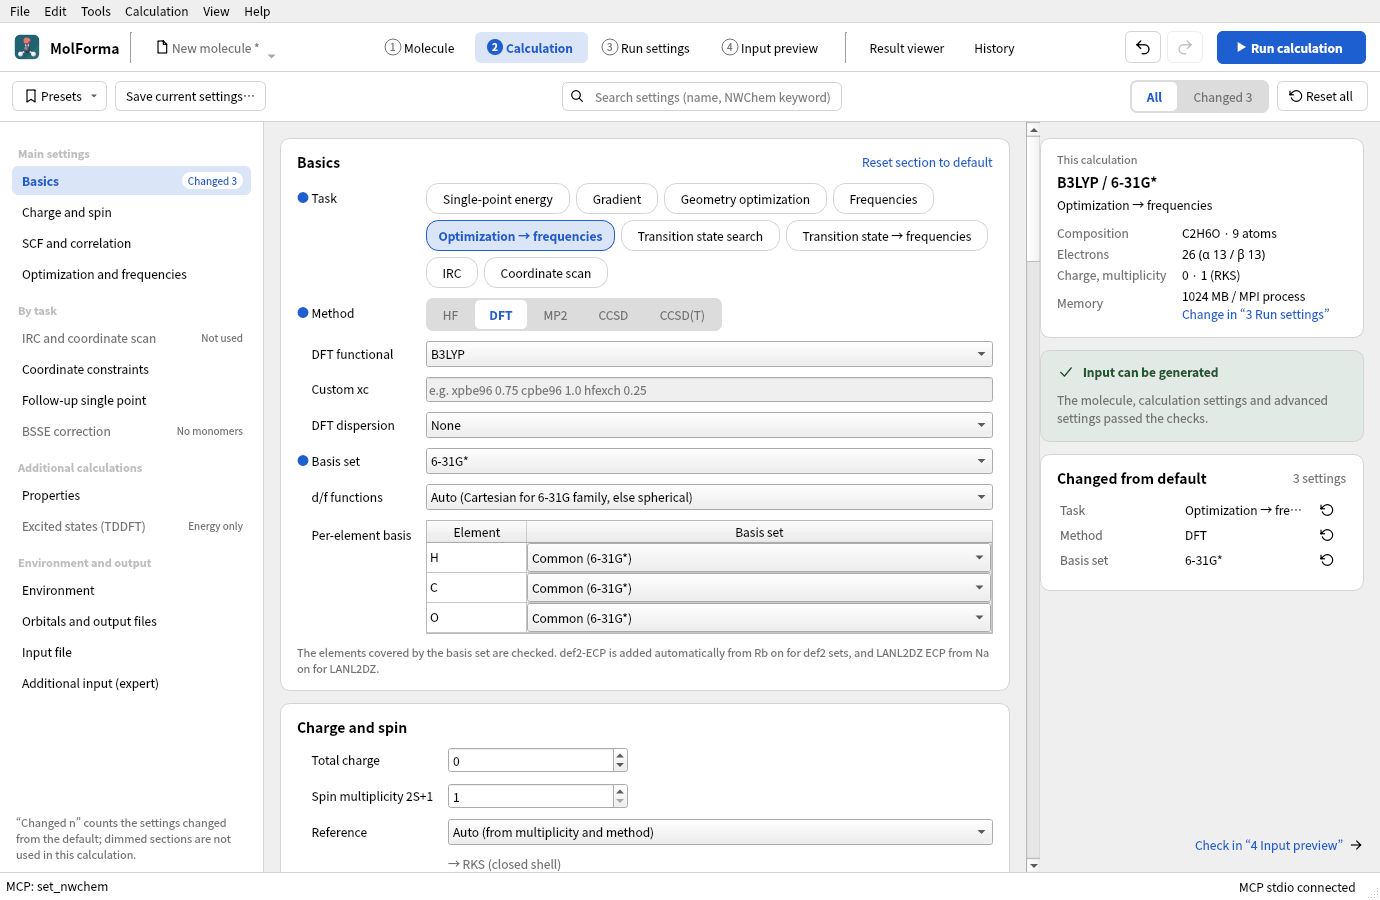Click Reset all button
1380x900 pixels.
click(1322, 97)
